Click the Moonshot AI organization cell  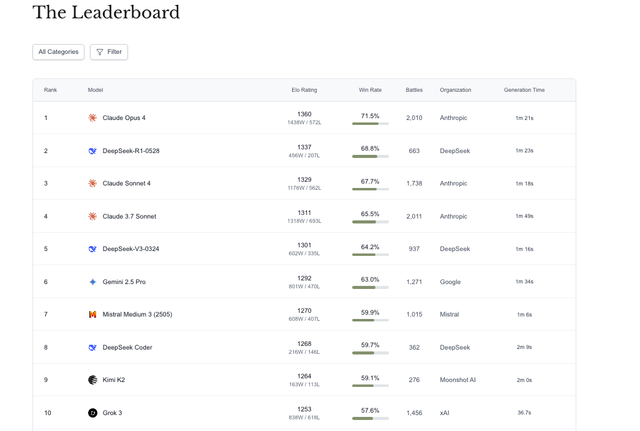click(x=458, y=380)
